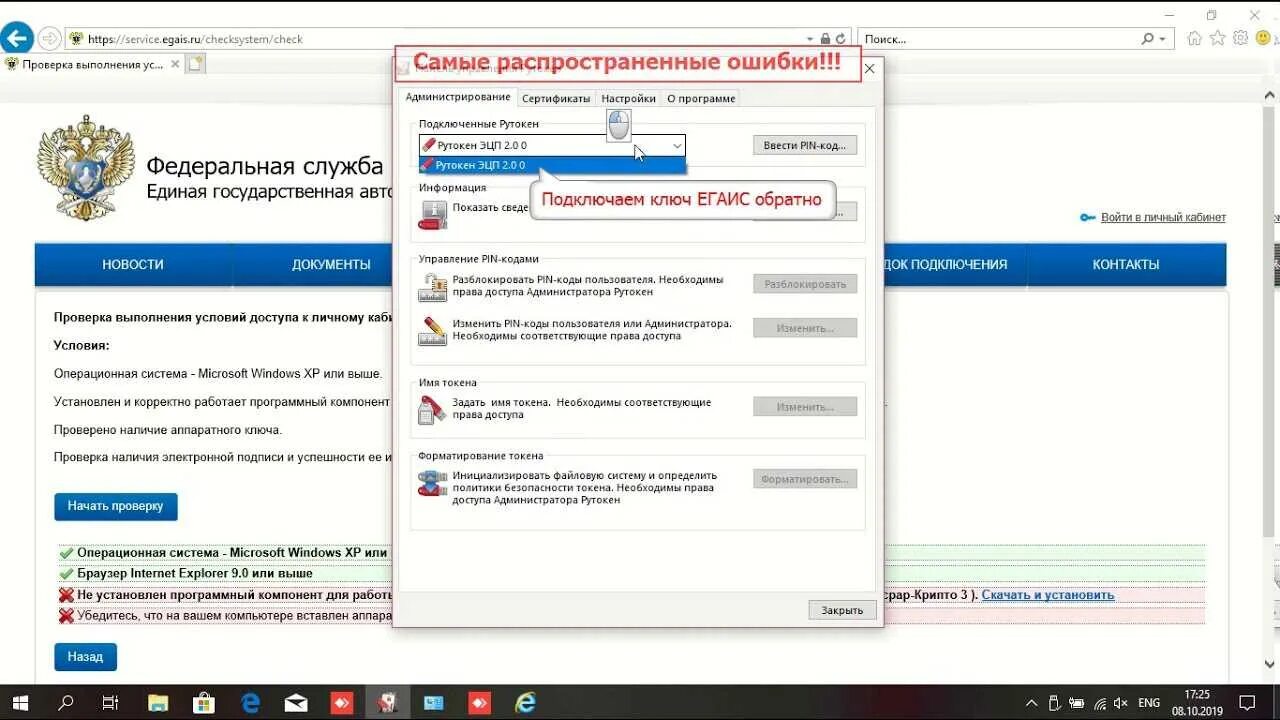Image resolution: width=1280 pixels, height=720 pixels.
Task: Click the Закрыть button in the dialog
Action: pos(842,610)
